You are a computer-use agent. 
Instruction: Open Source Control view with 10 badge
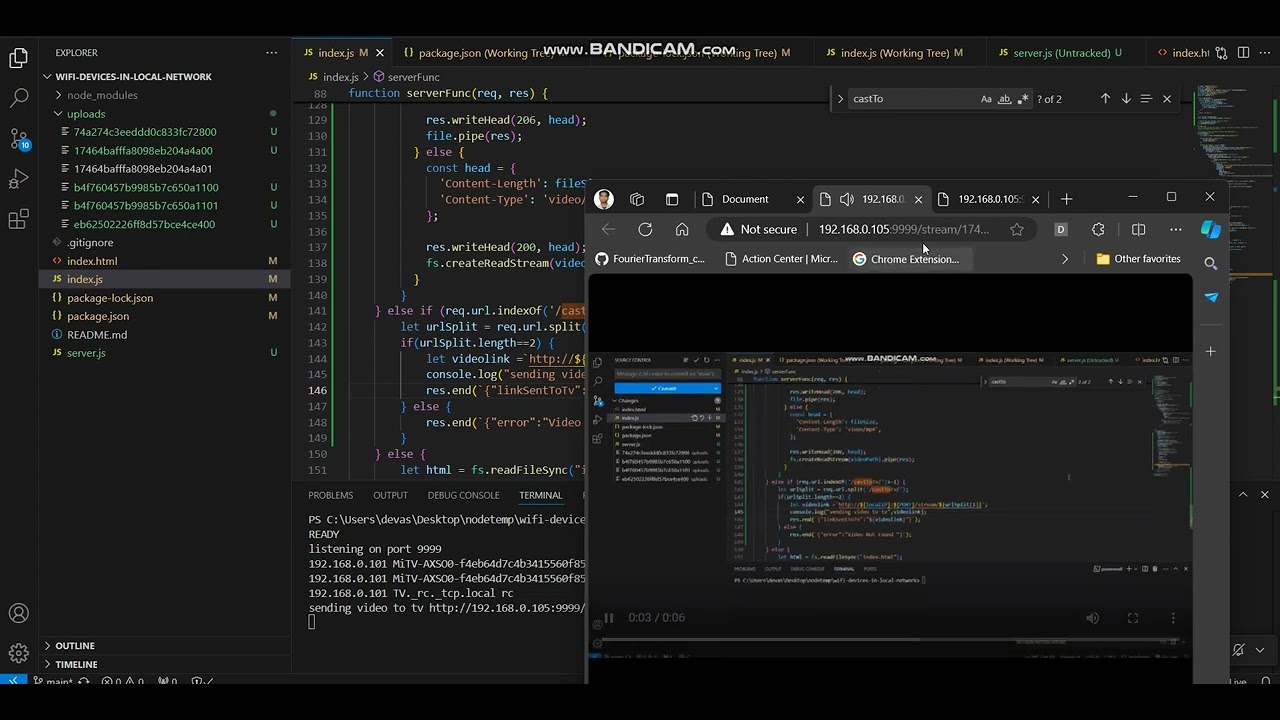coord(19,139)
